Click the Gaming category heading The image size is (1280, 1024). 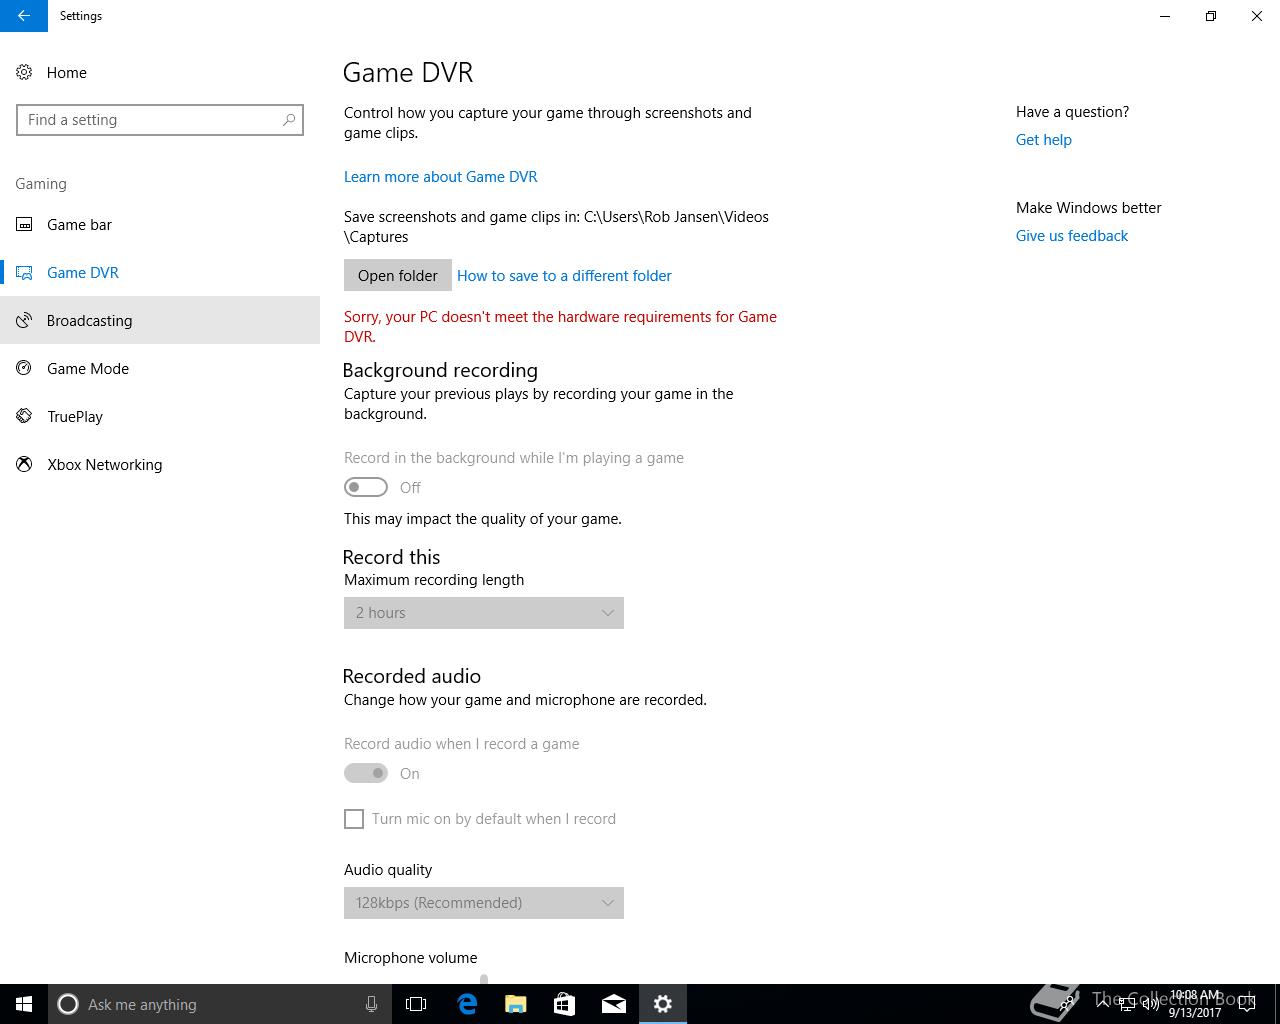coord(41,184)
